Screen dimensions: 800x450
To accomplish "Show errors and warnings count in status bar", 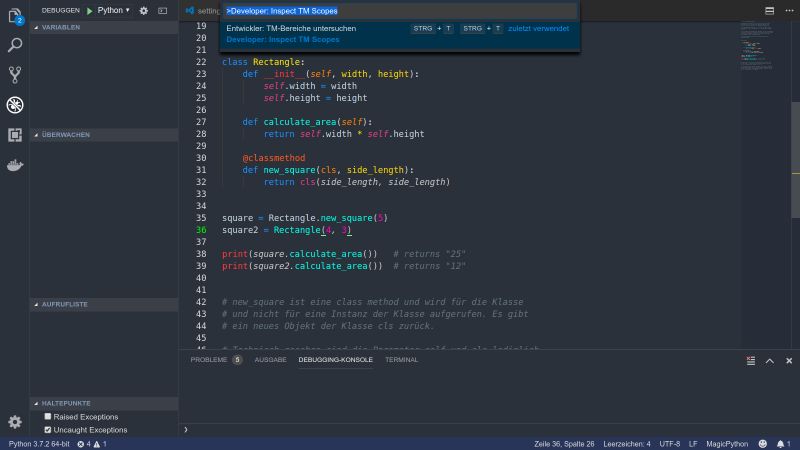I will 92,444.
